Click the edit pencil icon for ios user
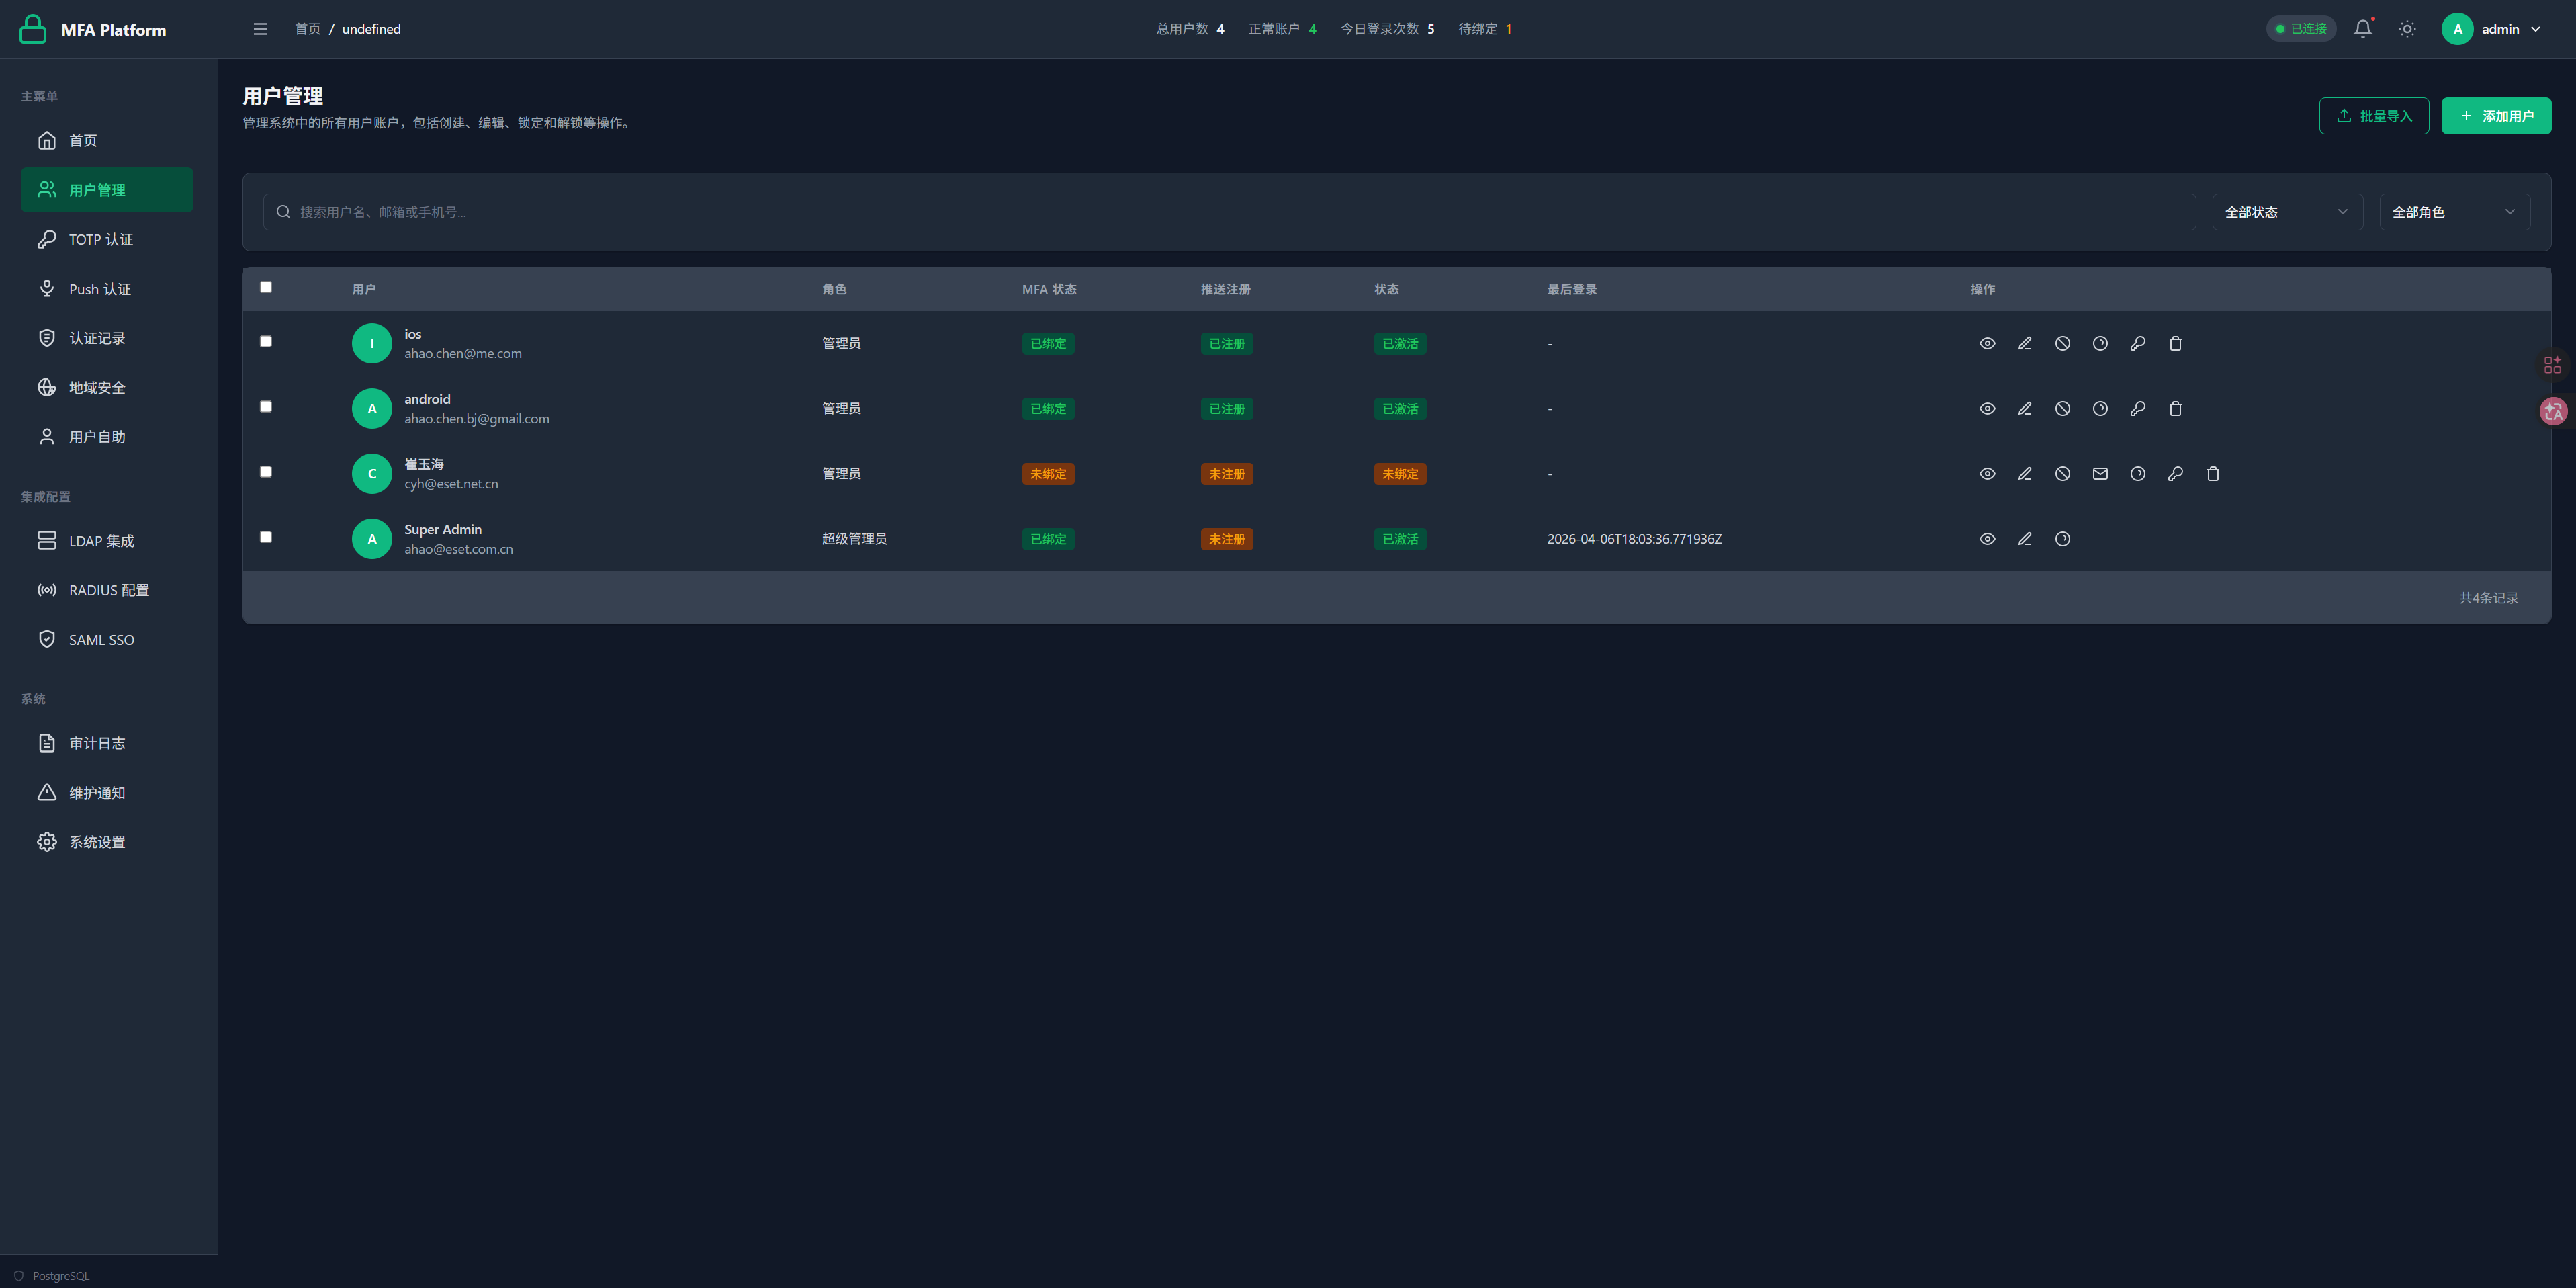2576x1288 pixels. [x=2024, y=344]
